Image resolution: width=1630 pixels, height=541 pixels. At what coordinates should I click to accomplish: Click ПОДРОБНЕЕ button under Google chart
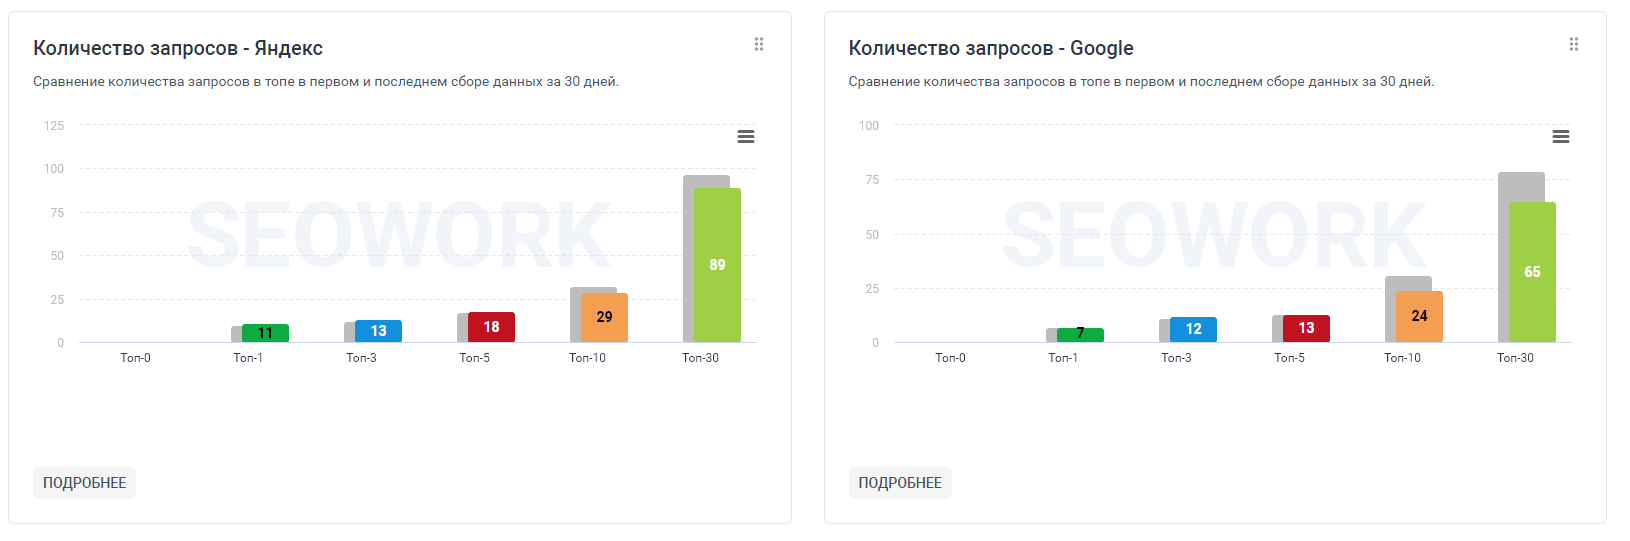coord(900,483)
